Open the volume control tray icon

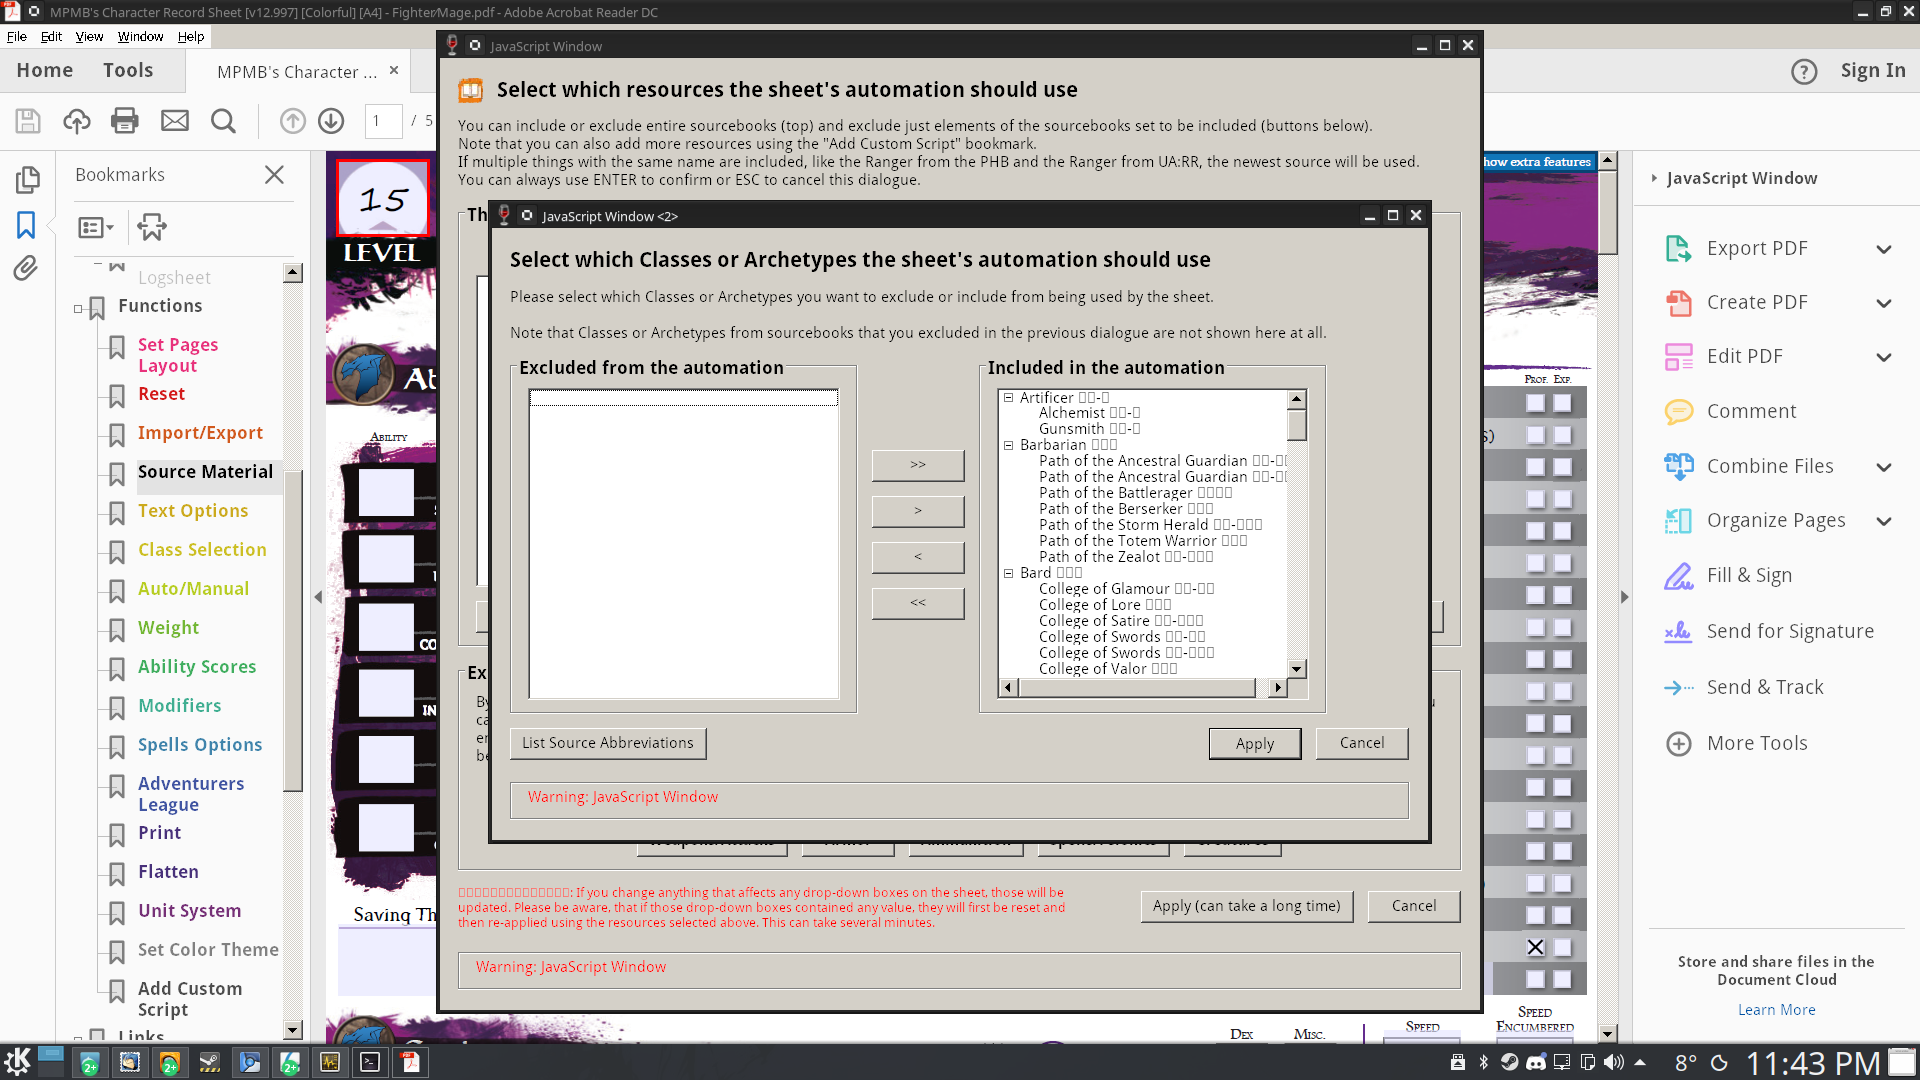pyautogui.click(x=1613, y=1062)
